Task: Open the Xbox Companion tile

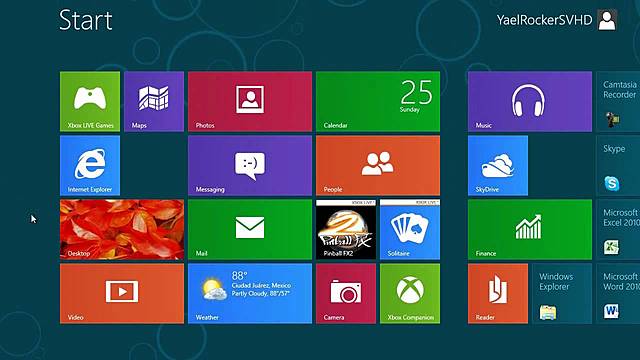Action: (410, 293)
